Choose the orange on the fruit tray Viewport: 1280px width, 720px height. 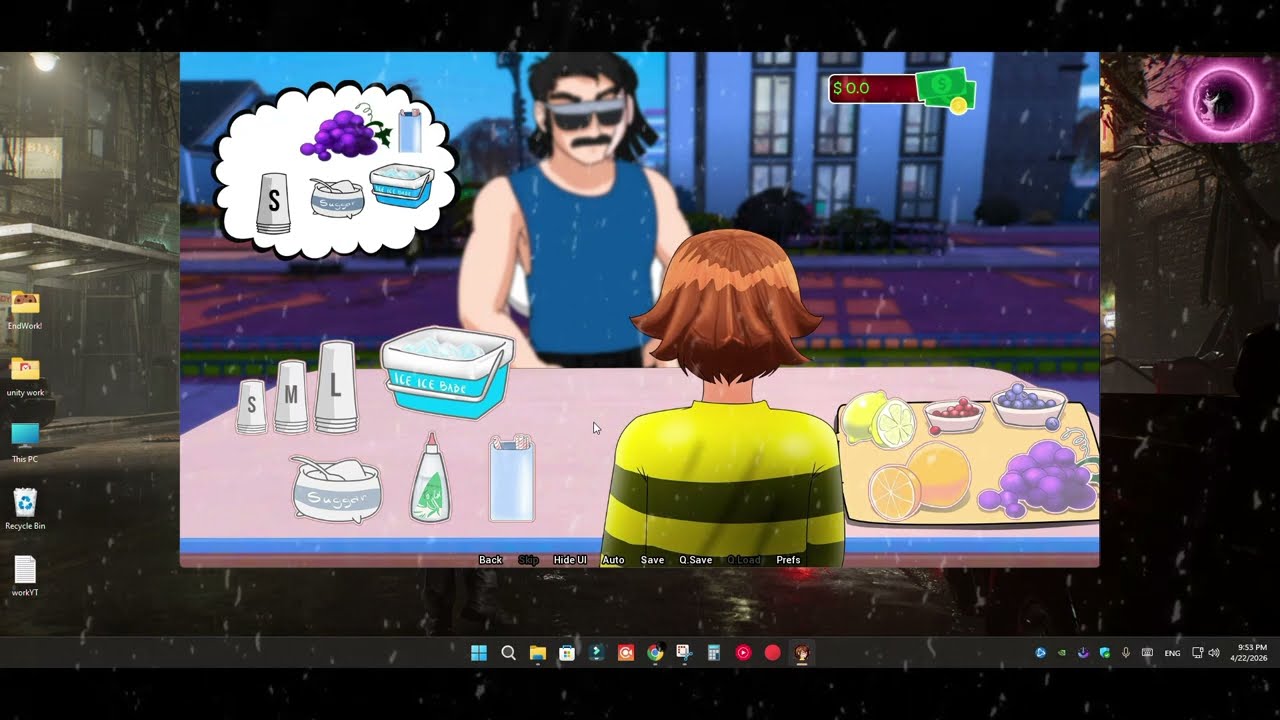(x=918, y=481)
